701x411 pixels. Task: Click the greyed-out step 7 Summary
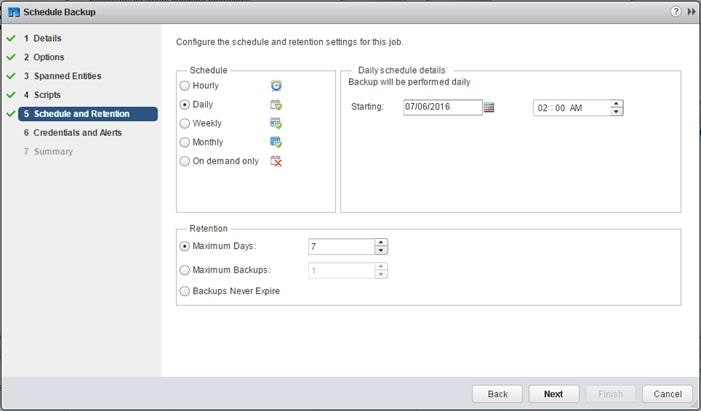click(x=48, y=152)
